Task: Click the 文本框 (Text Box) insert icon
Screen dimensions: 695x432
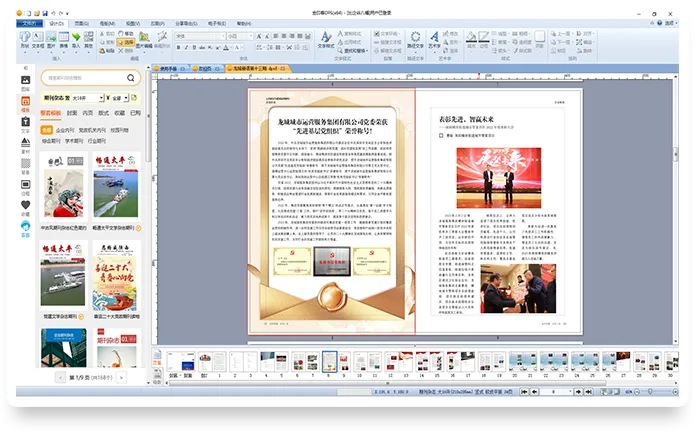Action: (36, 39)
